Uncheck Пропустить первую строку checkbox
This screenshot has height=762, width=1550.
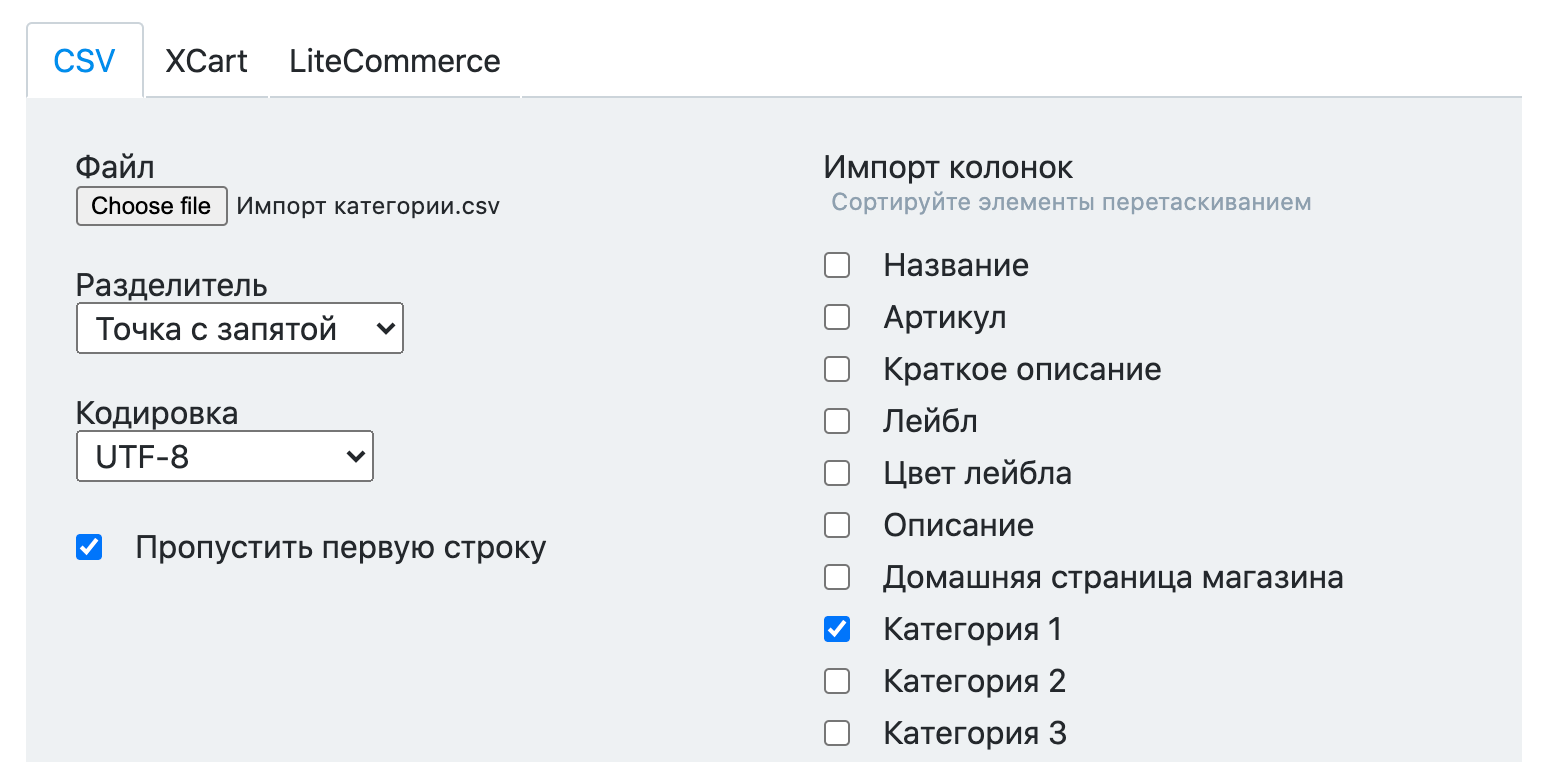(x=89, y=547)
